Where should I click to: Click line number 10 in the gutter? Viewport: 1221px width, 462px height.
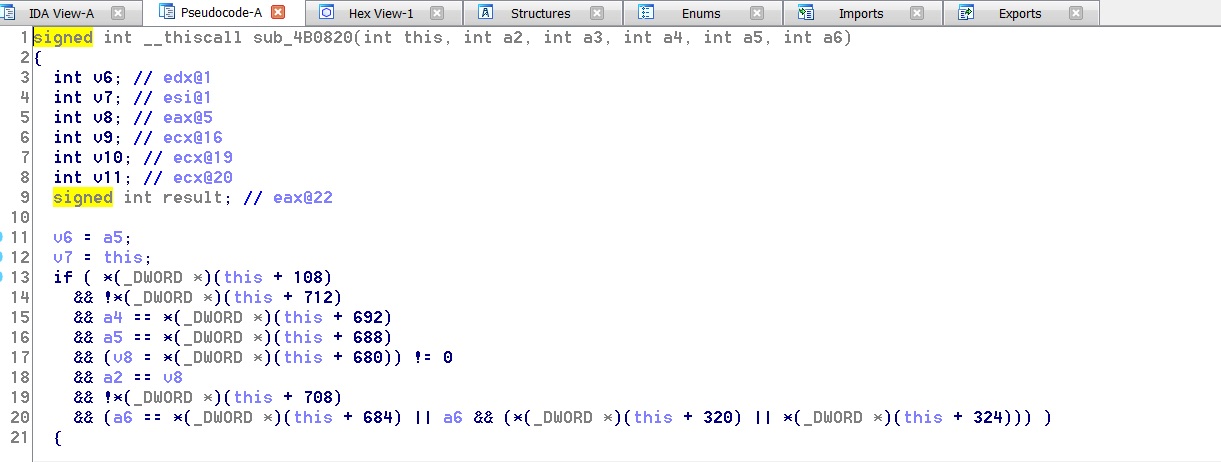click(22, 217)
